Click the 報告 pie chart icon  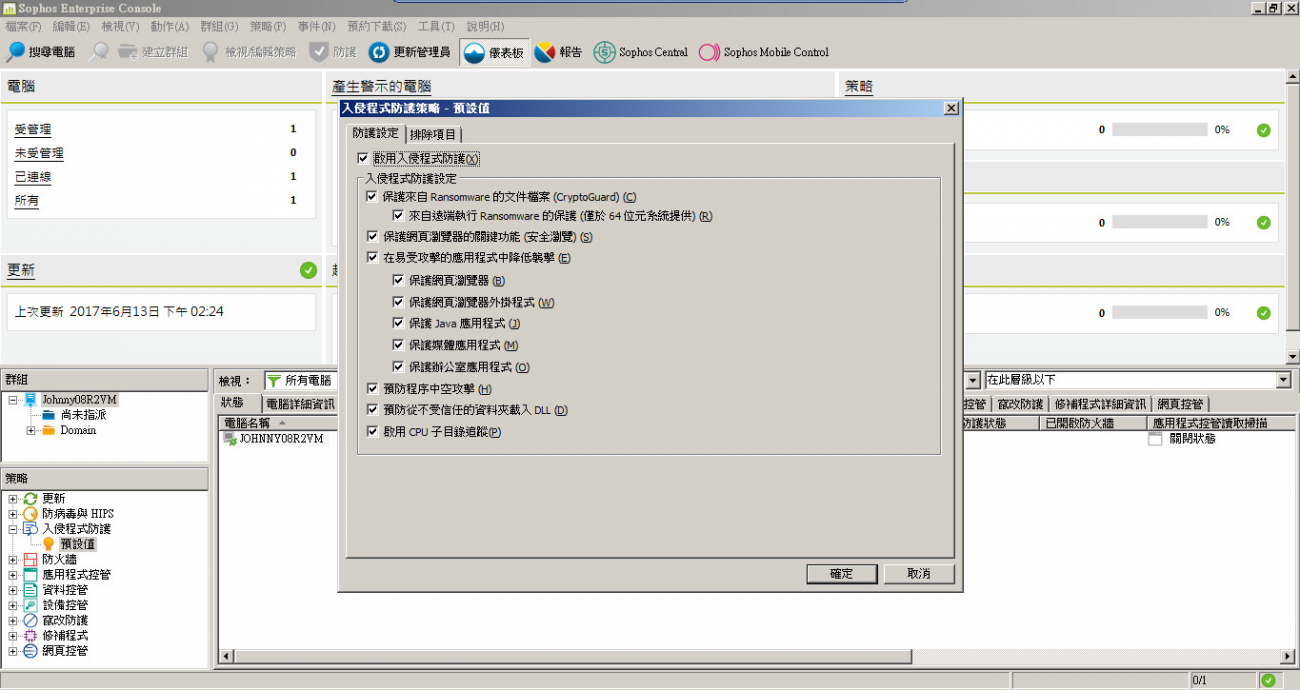tap(544, 52)
